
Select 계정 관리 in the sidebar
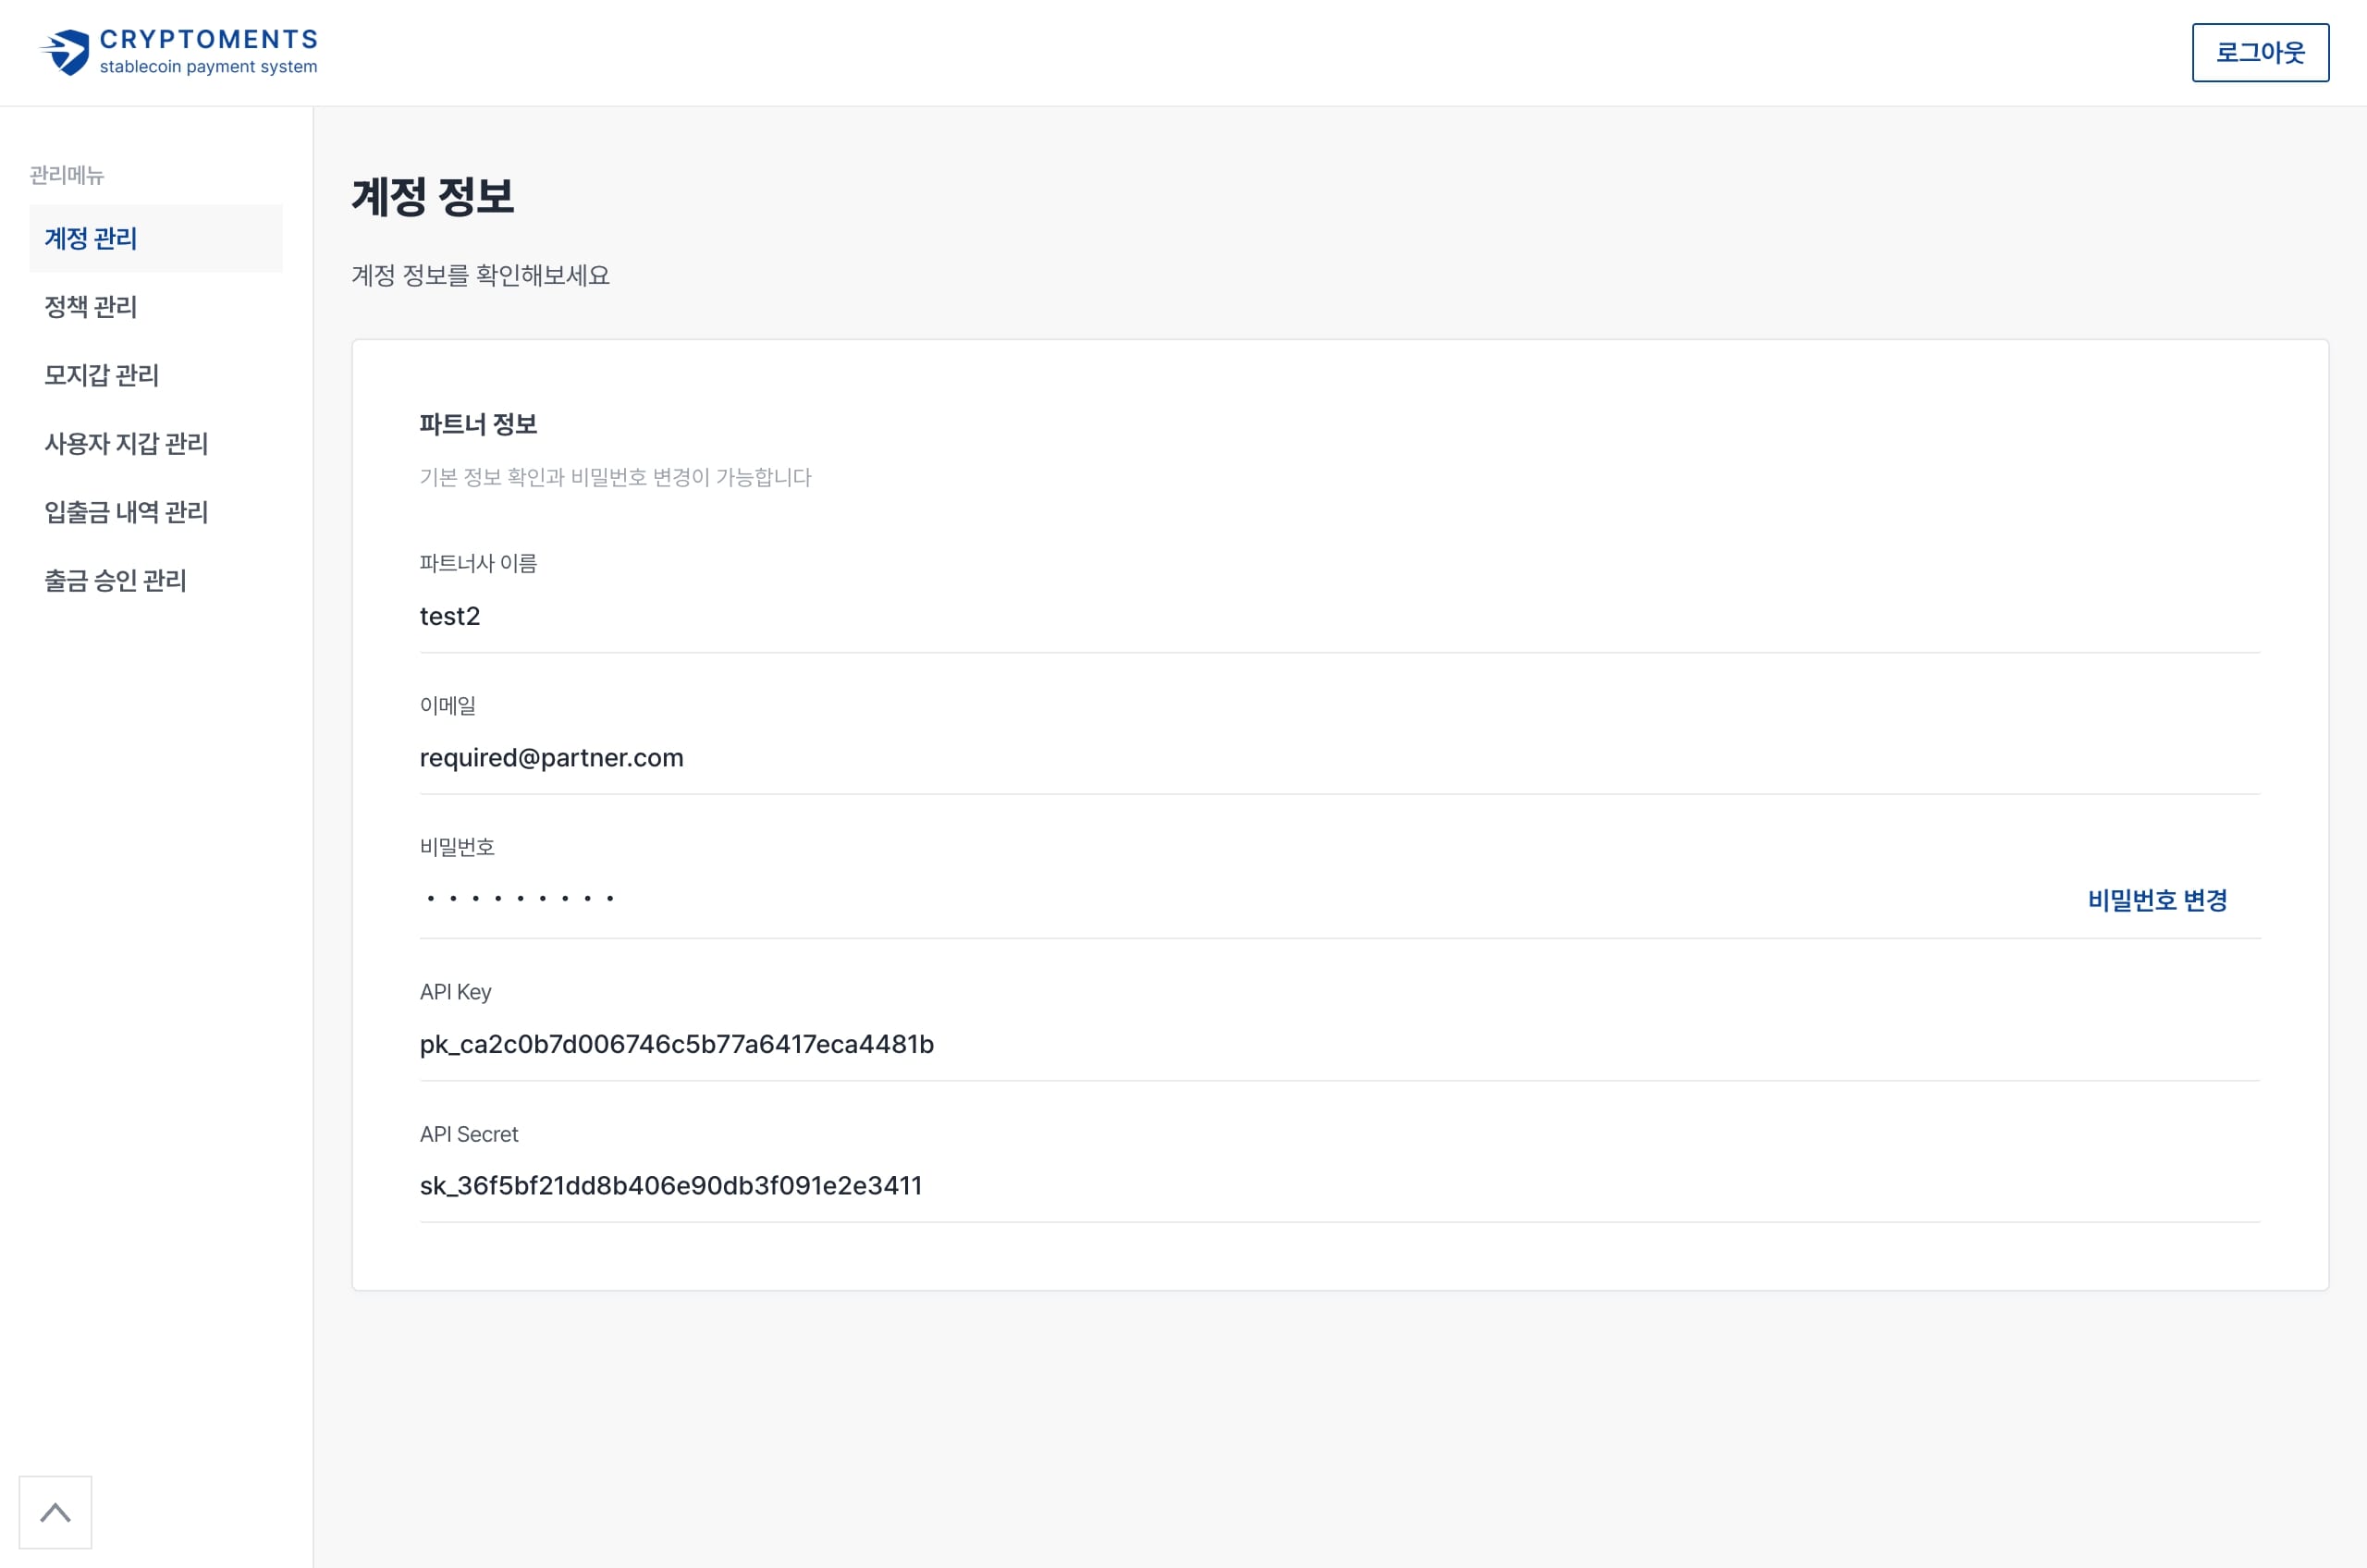(x=91, y=238)
